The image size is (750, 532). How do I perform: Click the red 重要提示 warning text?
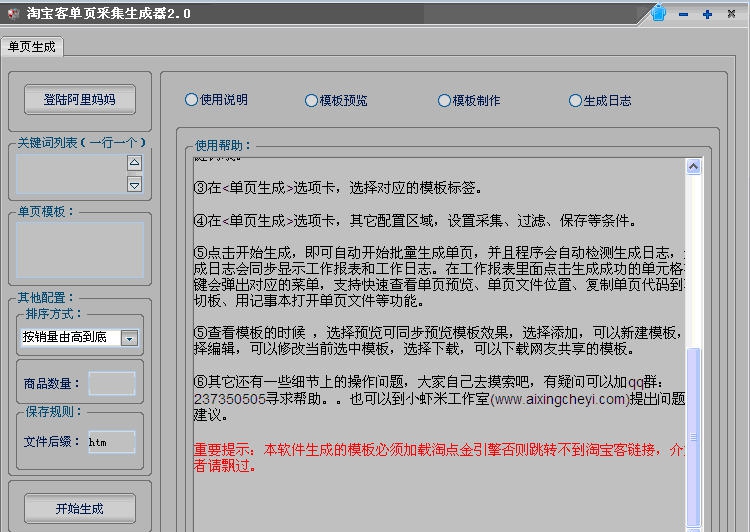tap(440, 457)
